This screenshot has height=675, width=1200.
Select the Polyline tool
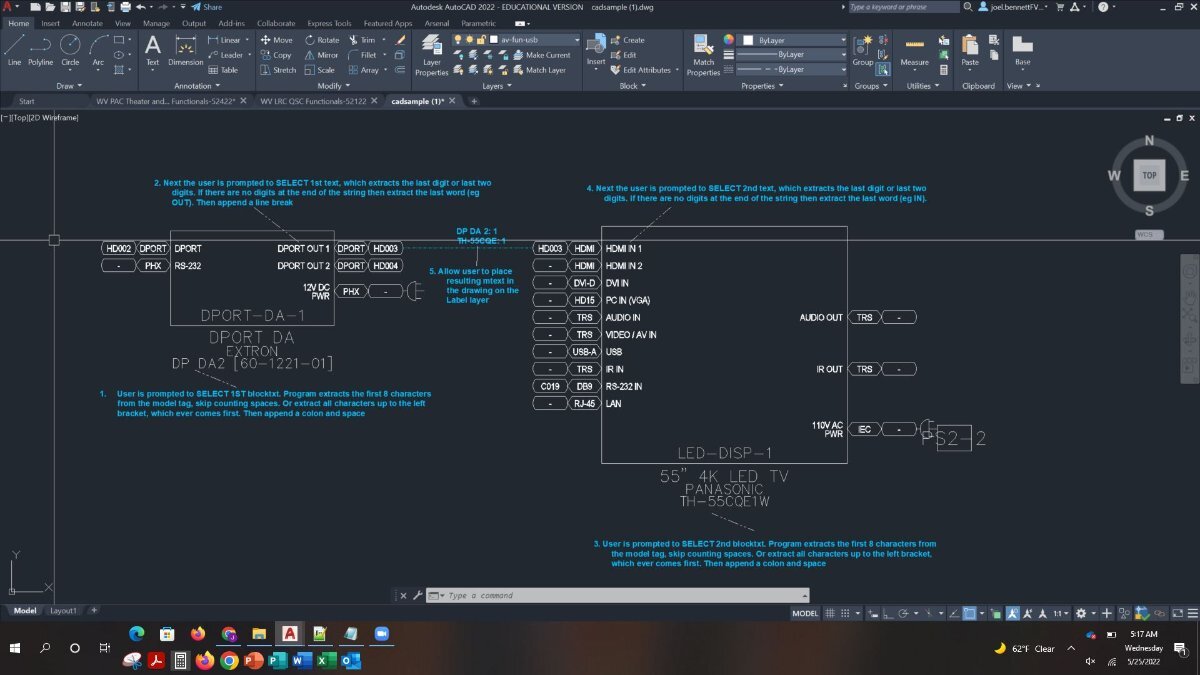(41, 47)
